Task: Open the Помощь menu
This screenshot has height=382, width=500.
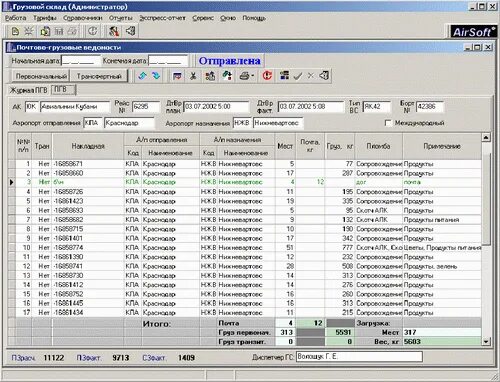Action: tap(254, 18)
